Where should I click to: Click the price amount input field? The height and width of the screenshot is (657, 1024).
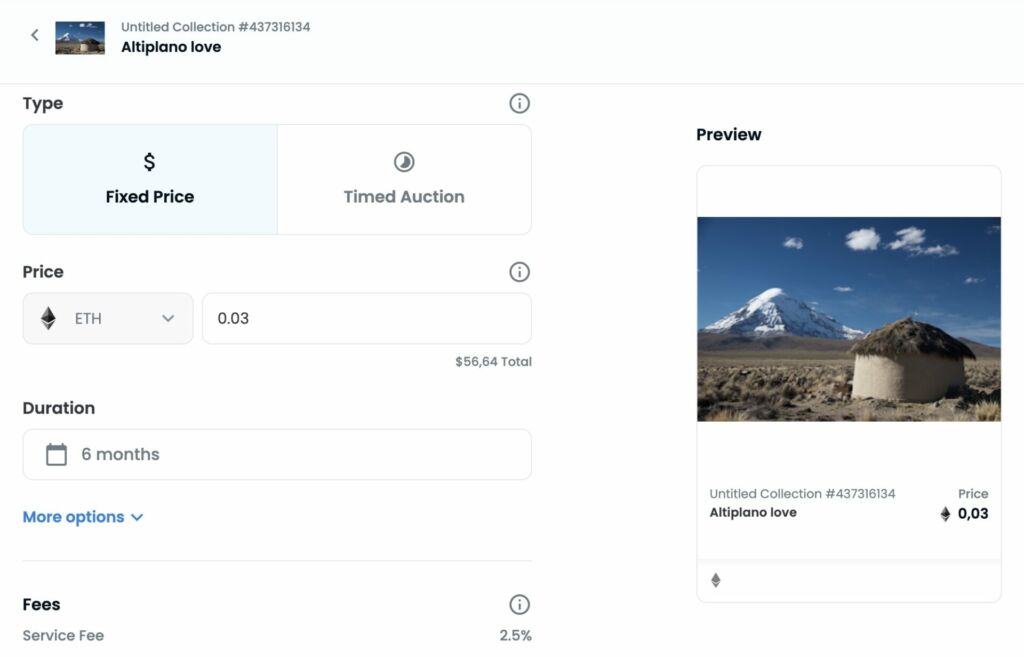pos(366,318)
